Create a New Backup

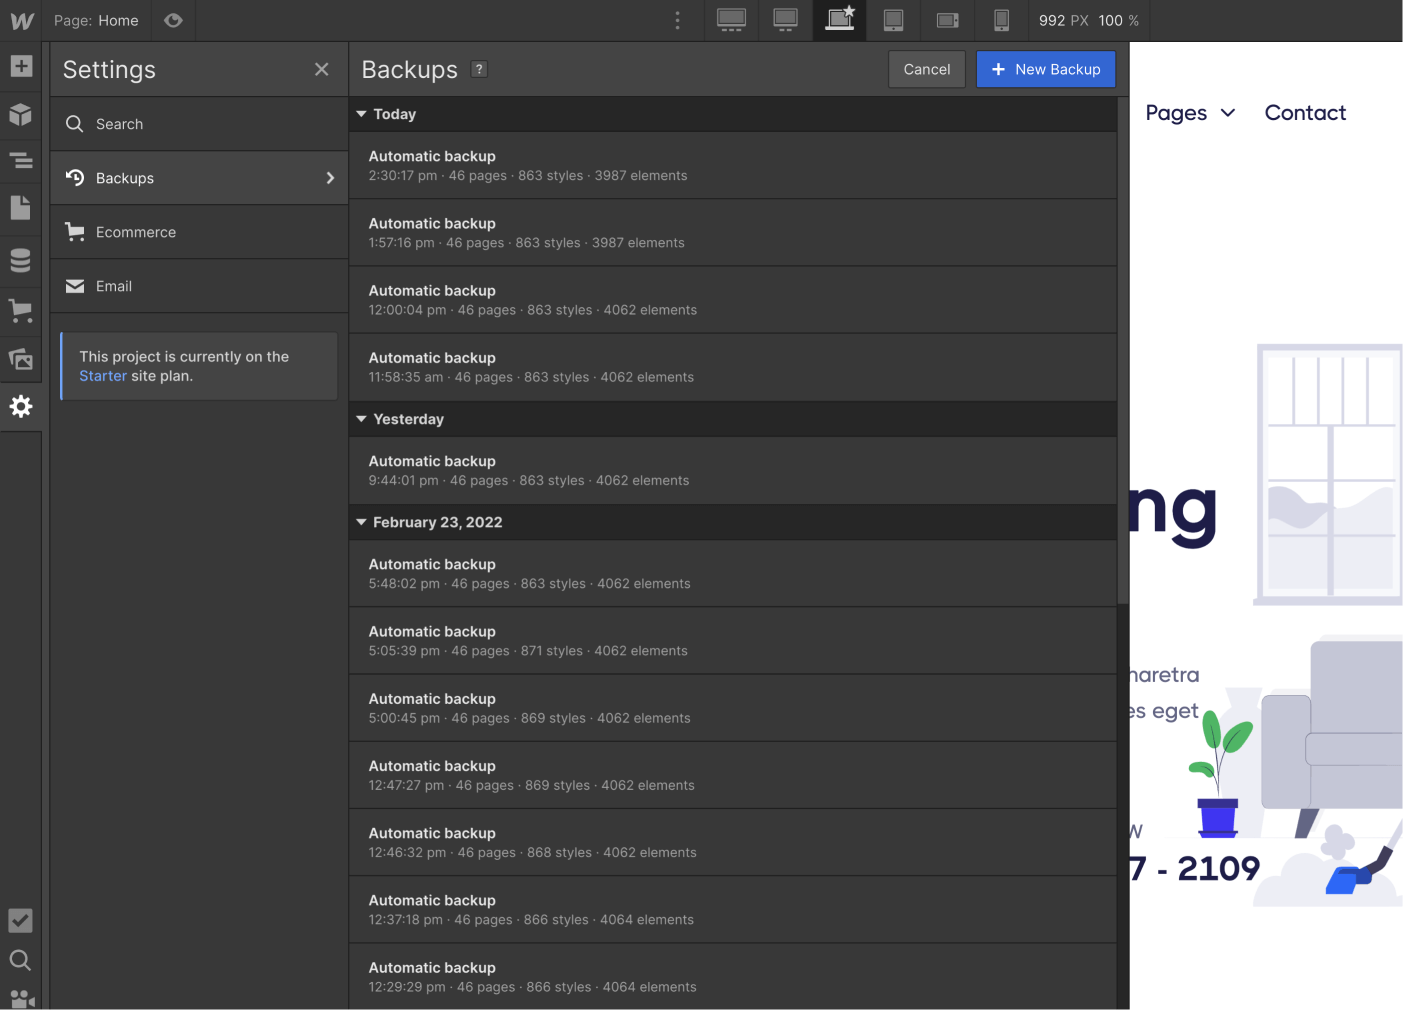coord(1046,69)
